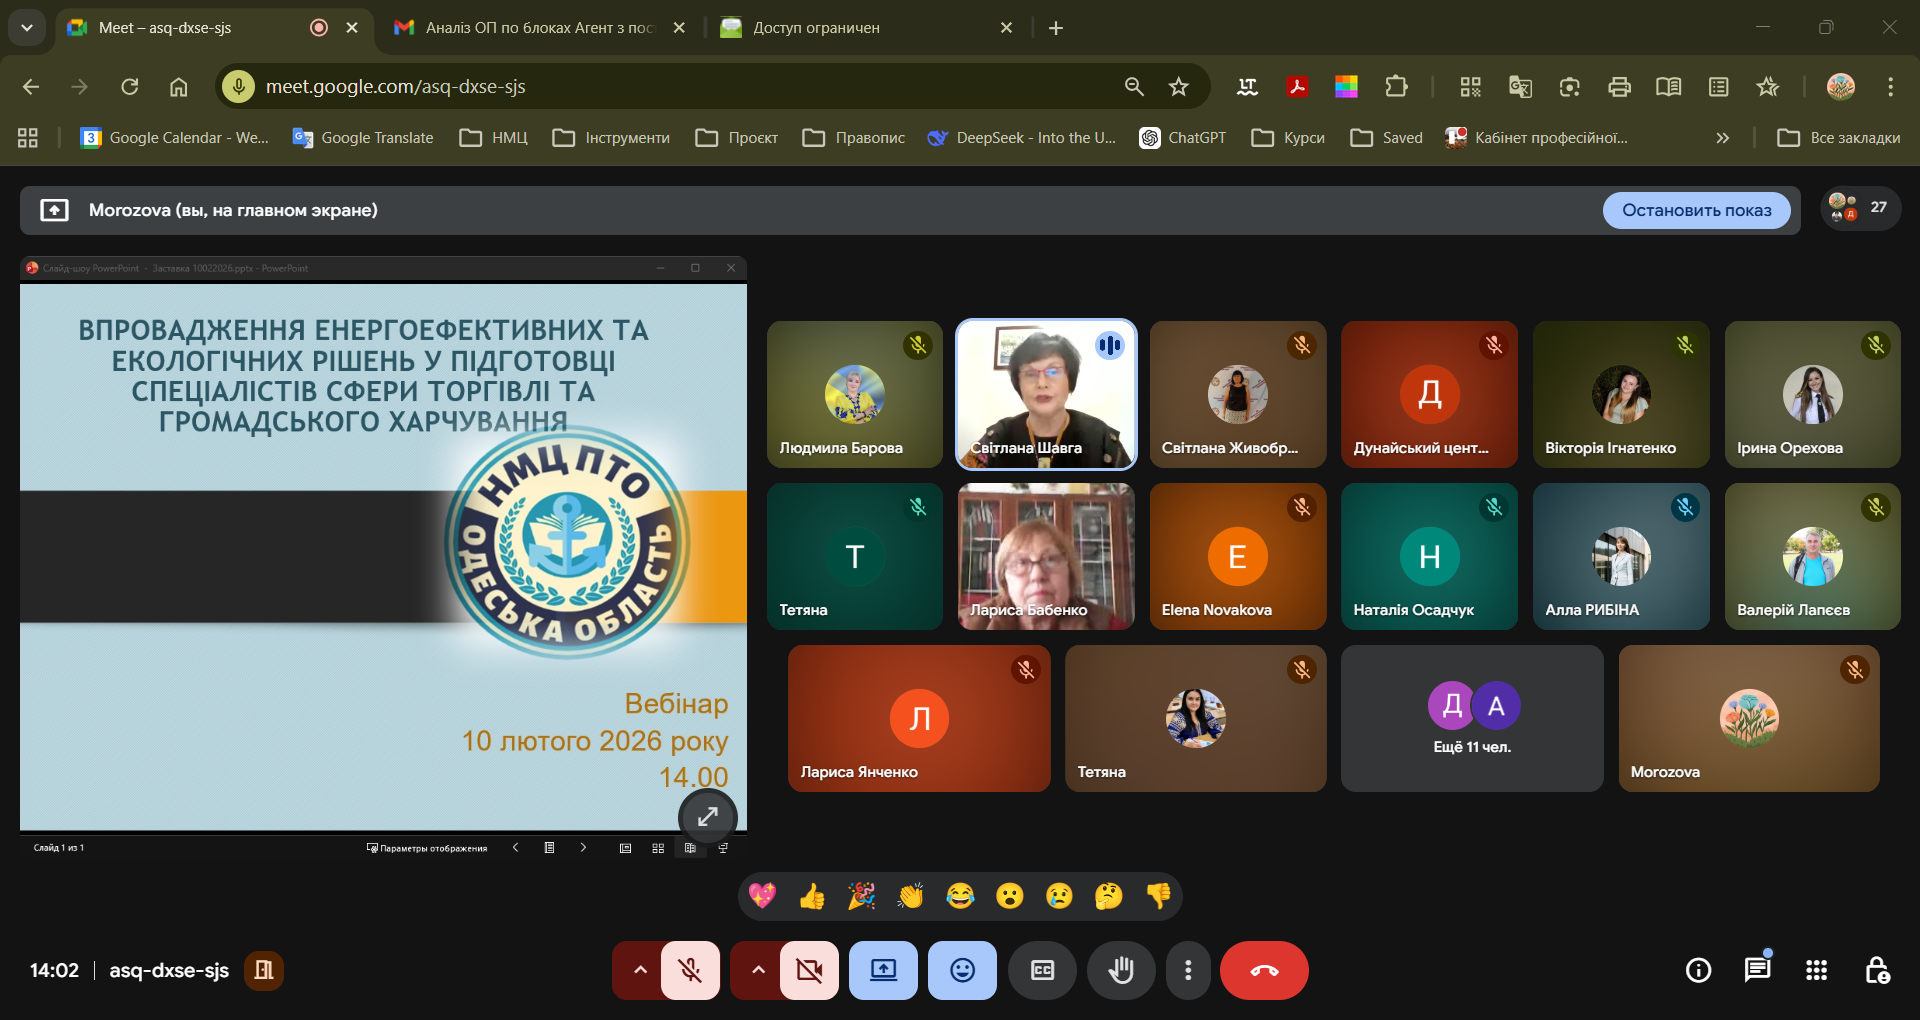Open meeting details info icon
Screen dimensions: 1920x1020
1698,970
